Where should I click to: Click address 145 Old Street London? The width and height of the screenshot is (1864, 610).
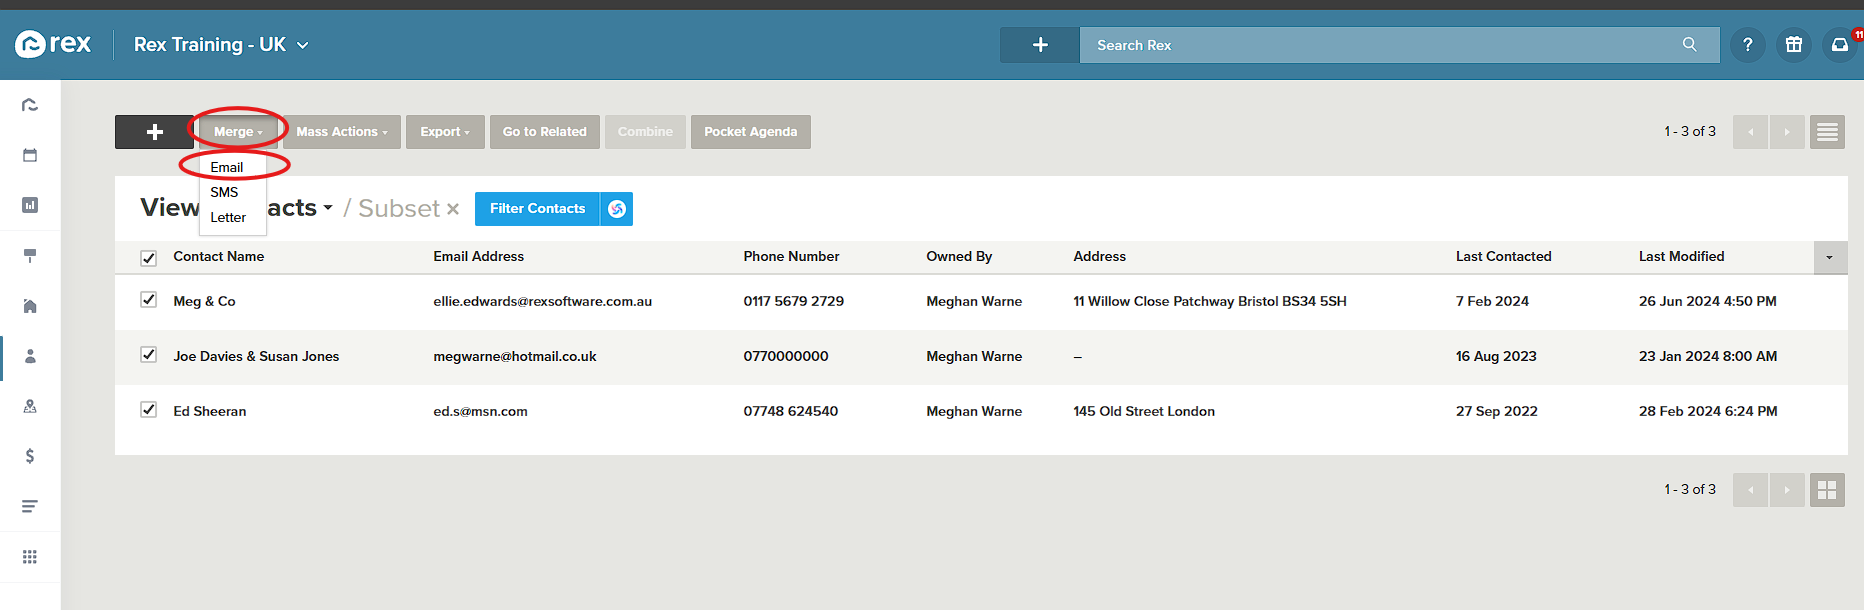pyautogui.click(x=1144, y=411)
